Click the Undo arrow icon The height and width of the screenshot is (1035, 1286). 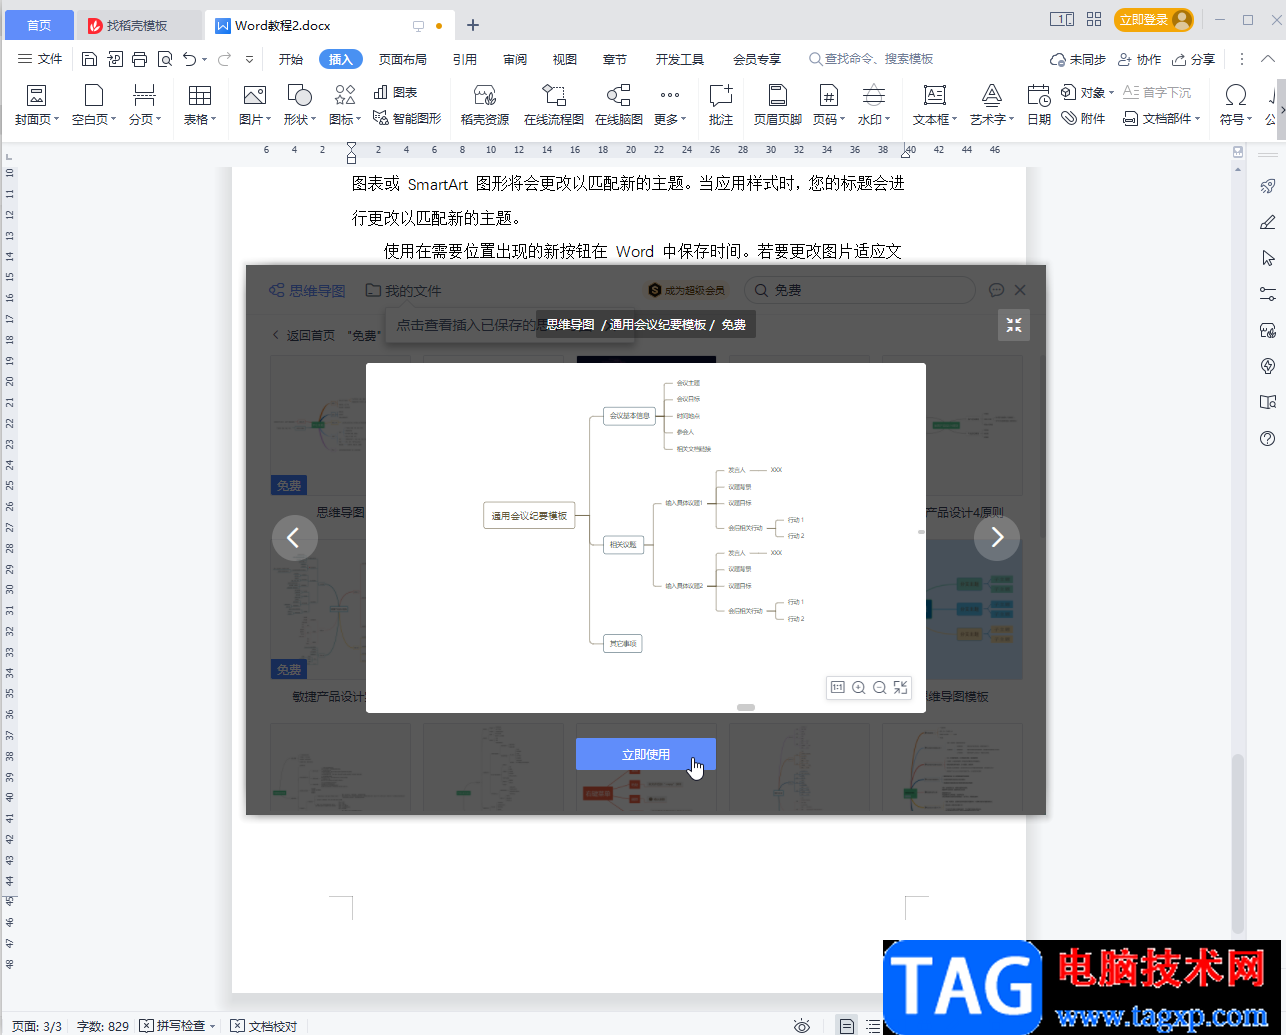point(189,59)
